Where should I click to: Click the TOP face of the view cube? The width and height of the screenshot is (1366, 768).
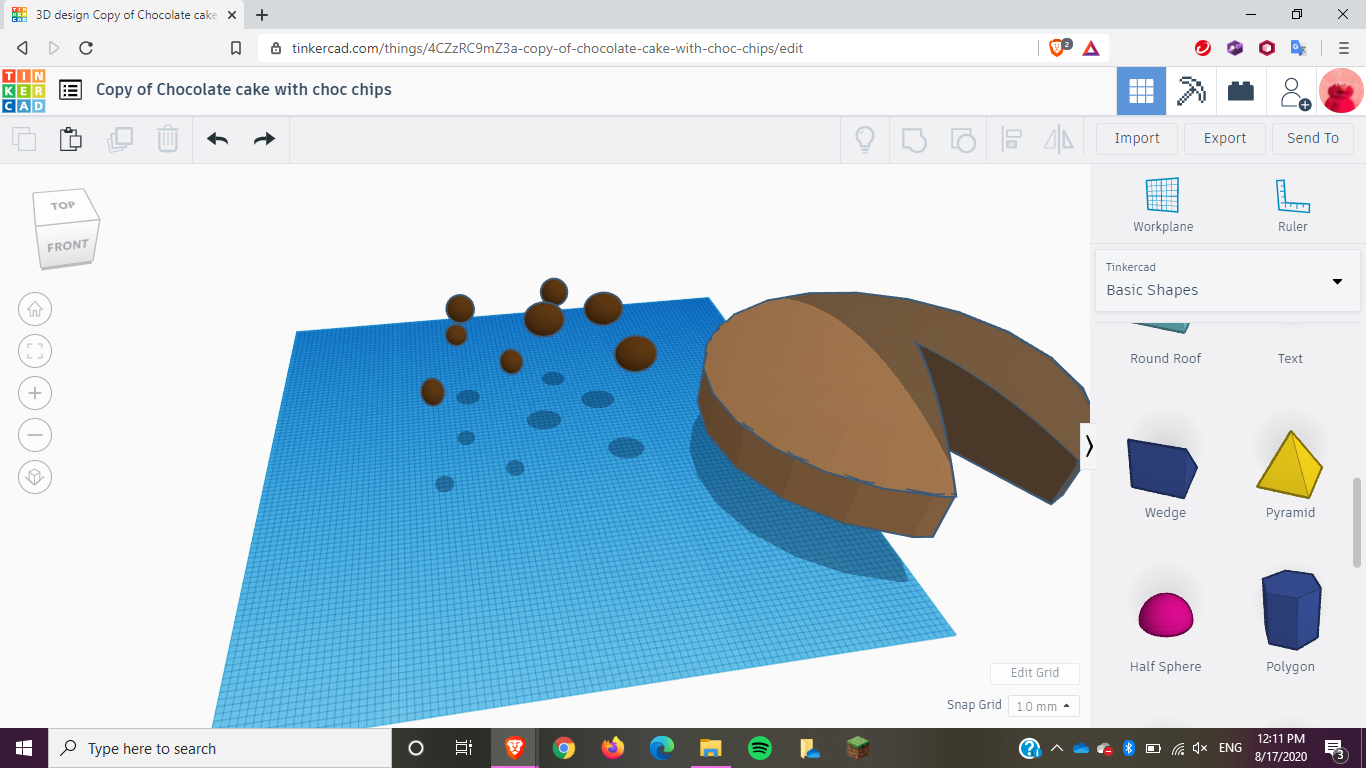63,206
